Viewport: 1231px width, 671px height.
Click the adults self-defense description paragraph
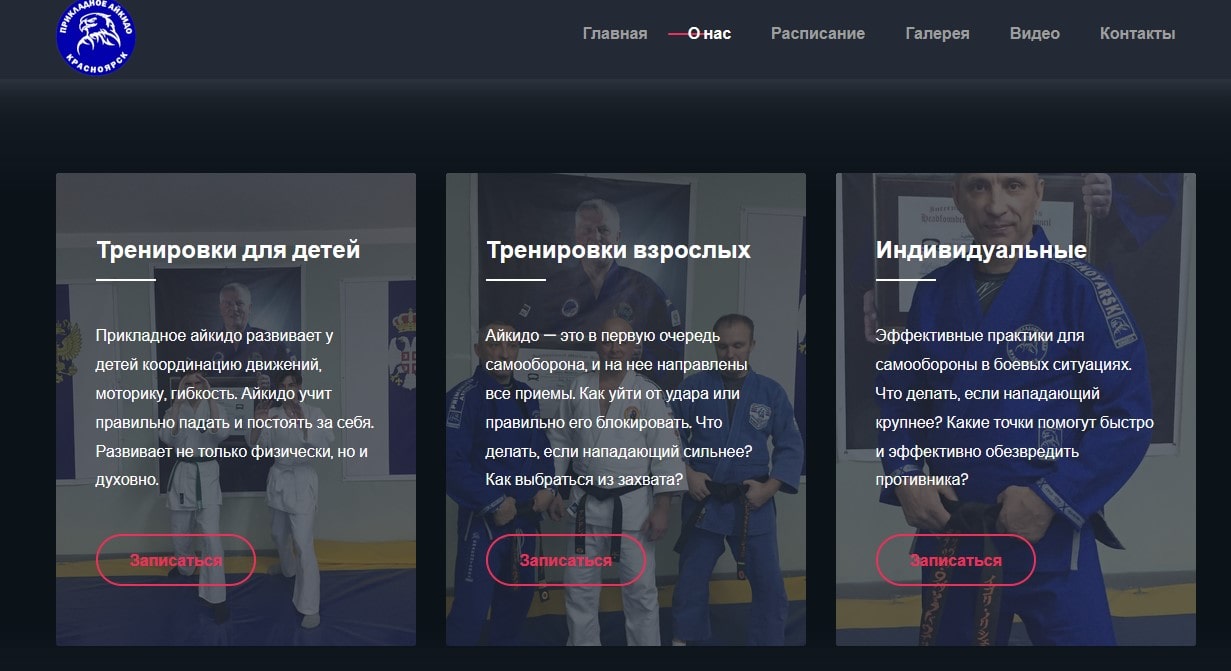point(620,407)
